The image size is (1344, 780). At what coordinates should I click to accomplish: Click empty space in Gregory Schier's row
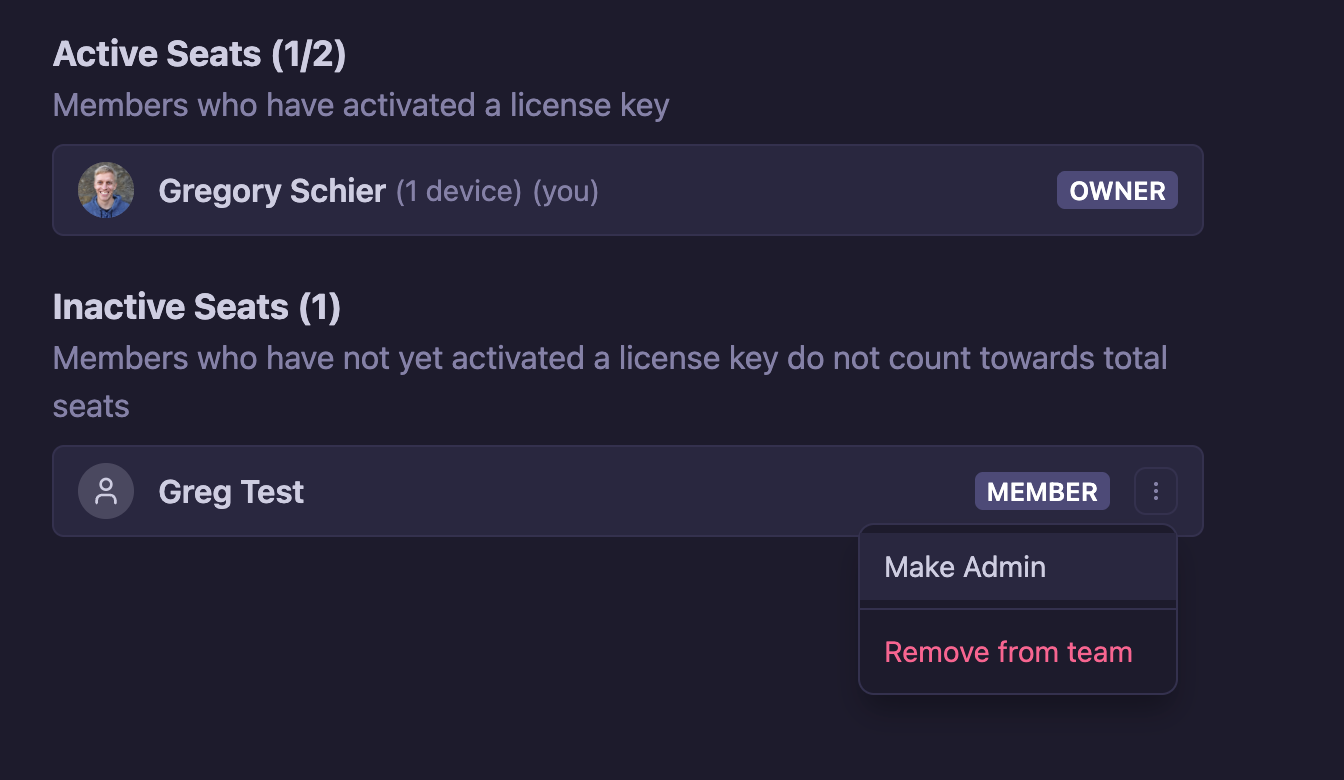820,191
